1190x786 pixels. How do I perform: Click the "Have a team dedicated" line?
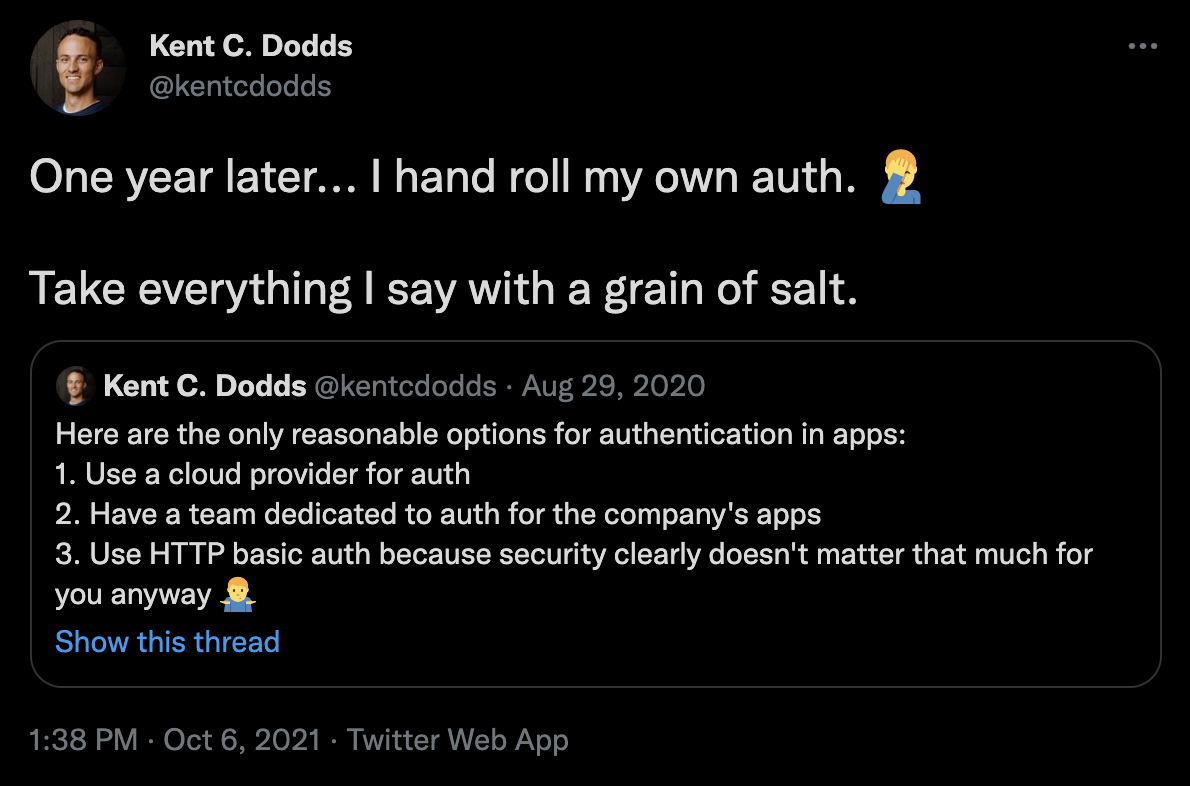pyautogui.click(x=438, y=514)
